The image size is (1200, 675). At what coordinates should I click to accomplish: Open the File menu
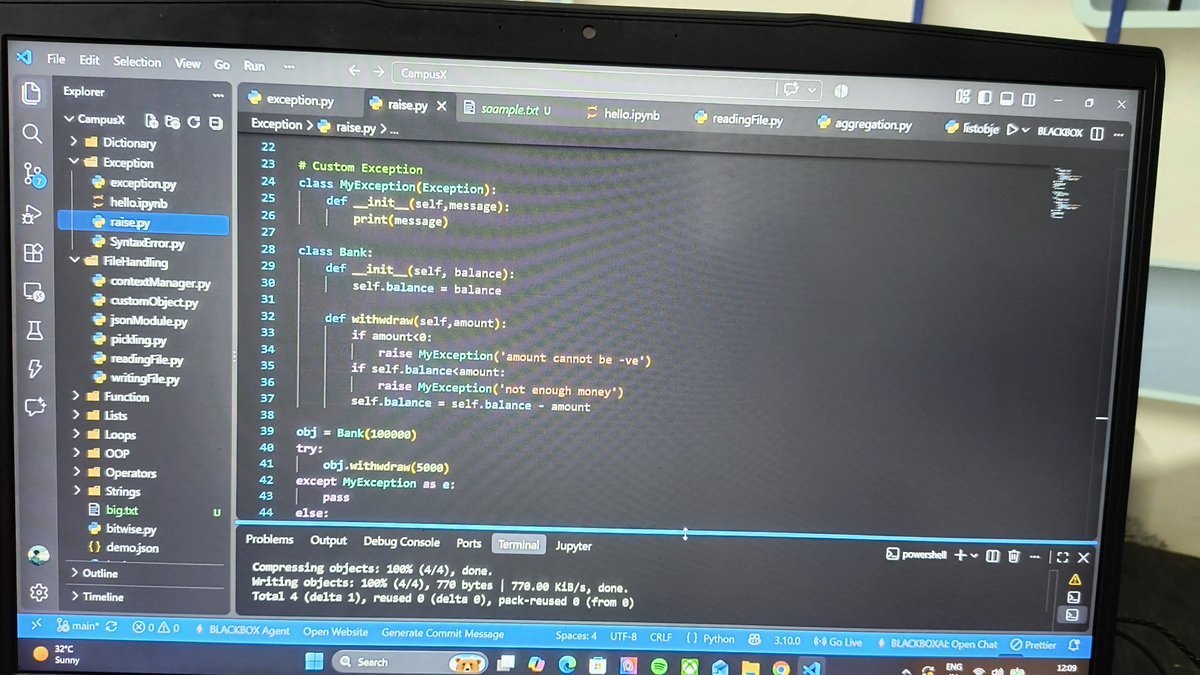[x=56, y=59]
